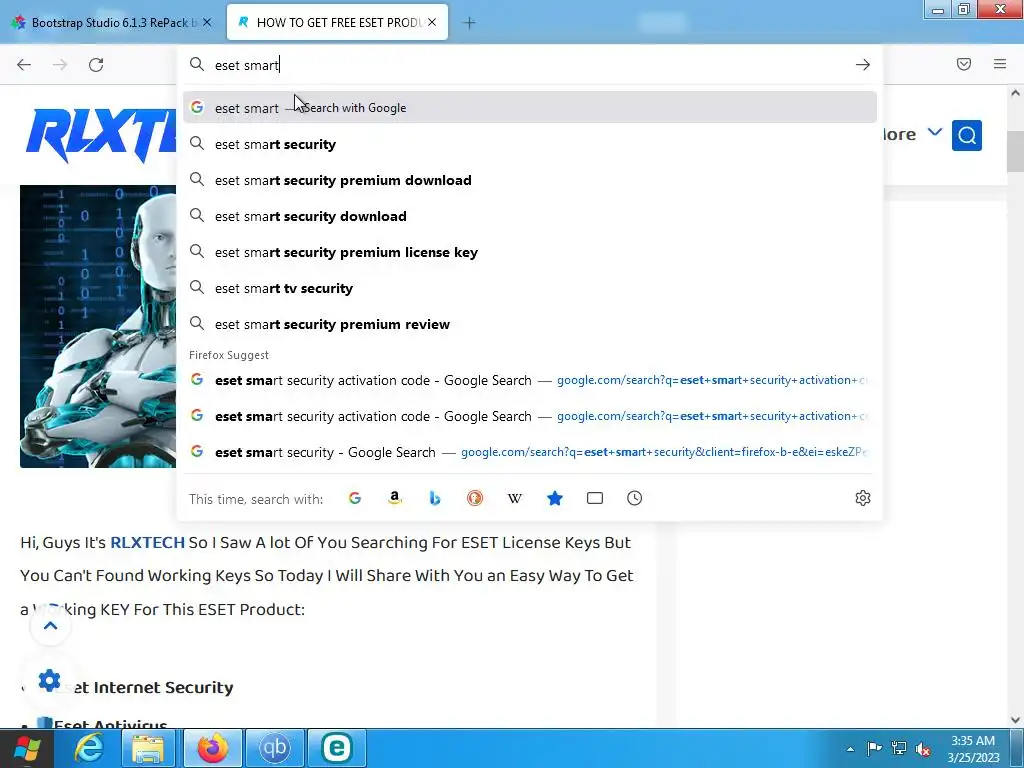Search this time with Google
The image size is (1024, 768).
tap(355, 498)
